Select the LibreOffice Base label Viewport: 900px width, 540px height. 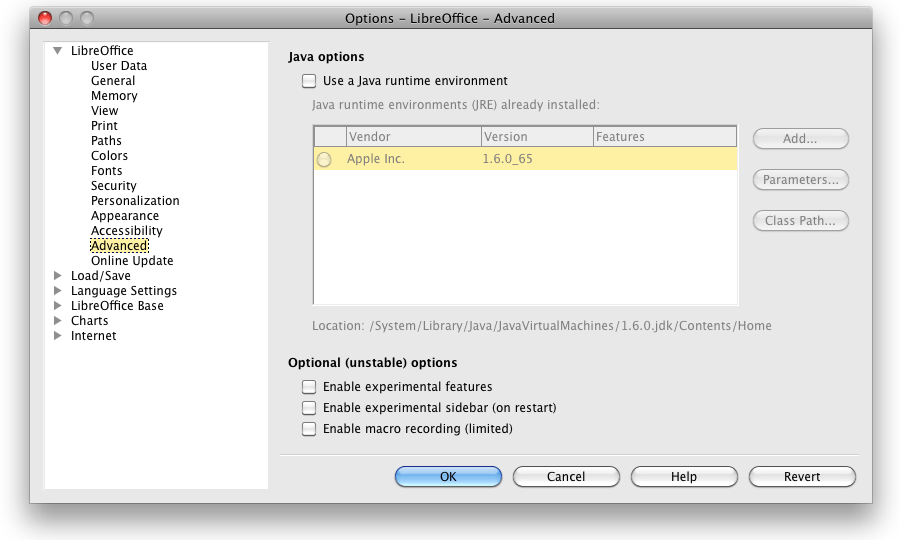(117, 305)
